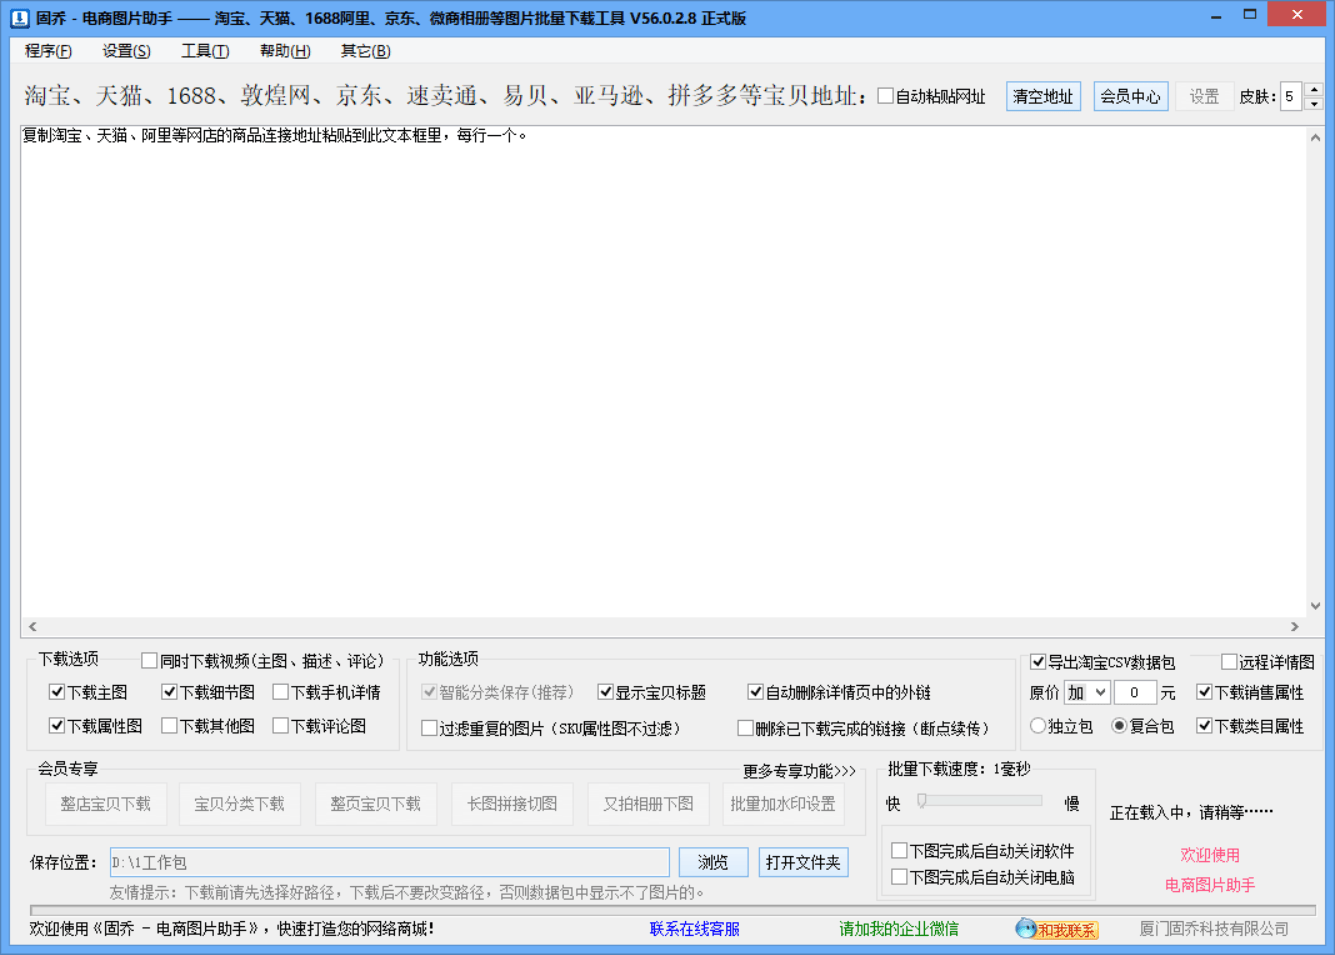Image resolution: width=1335 pixels, height=955 pixels.
Task: Click the 清空地址 button
Action: 1043,96
